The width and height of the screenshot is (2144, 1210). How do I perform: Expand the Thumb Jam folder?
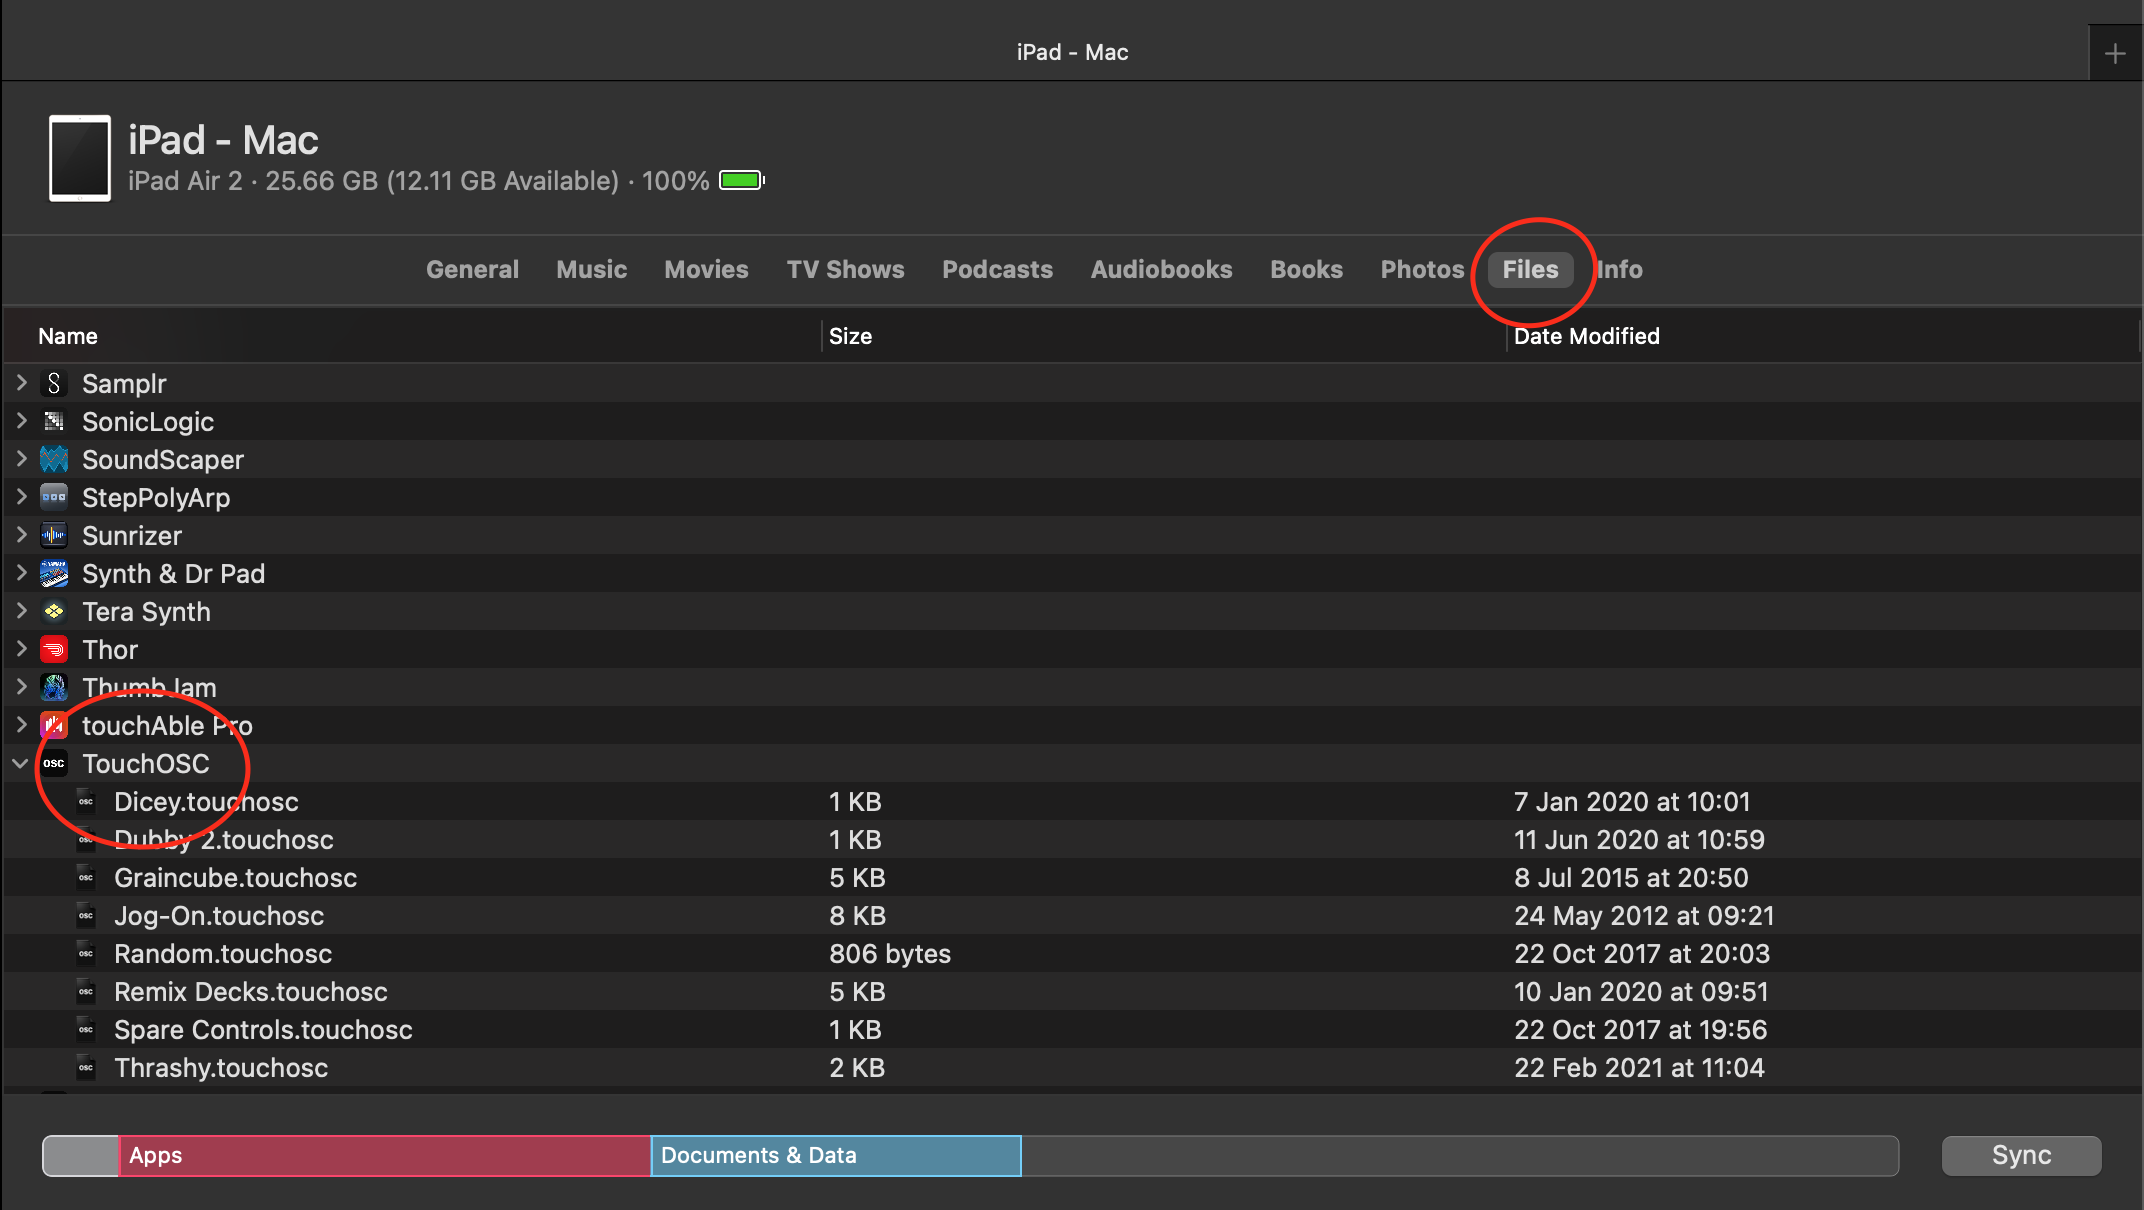(x=21, y=687)
